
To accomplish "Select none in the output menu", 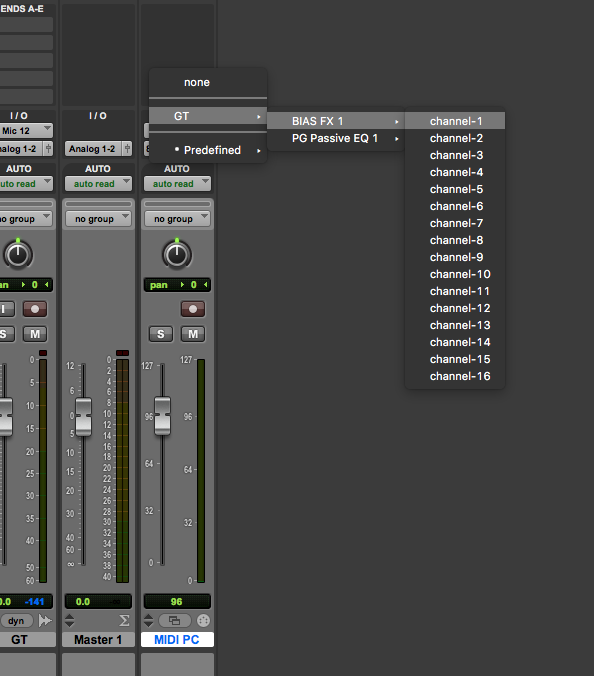I will click(x=208, y=82).
